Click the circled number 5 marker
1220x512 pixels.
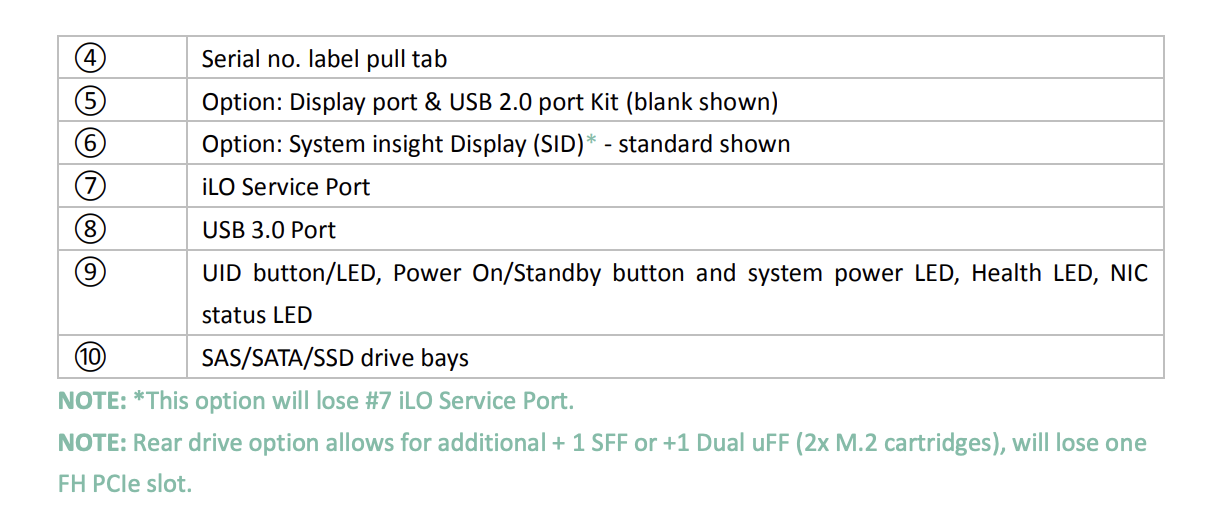(90, 102)
